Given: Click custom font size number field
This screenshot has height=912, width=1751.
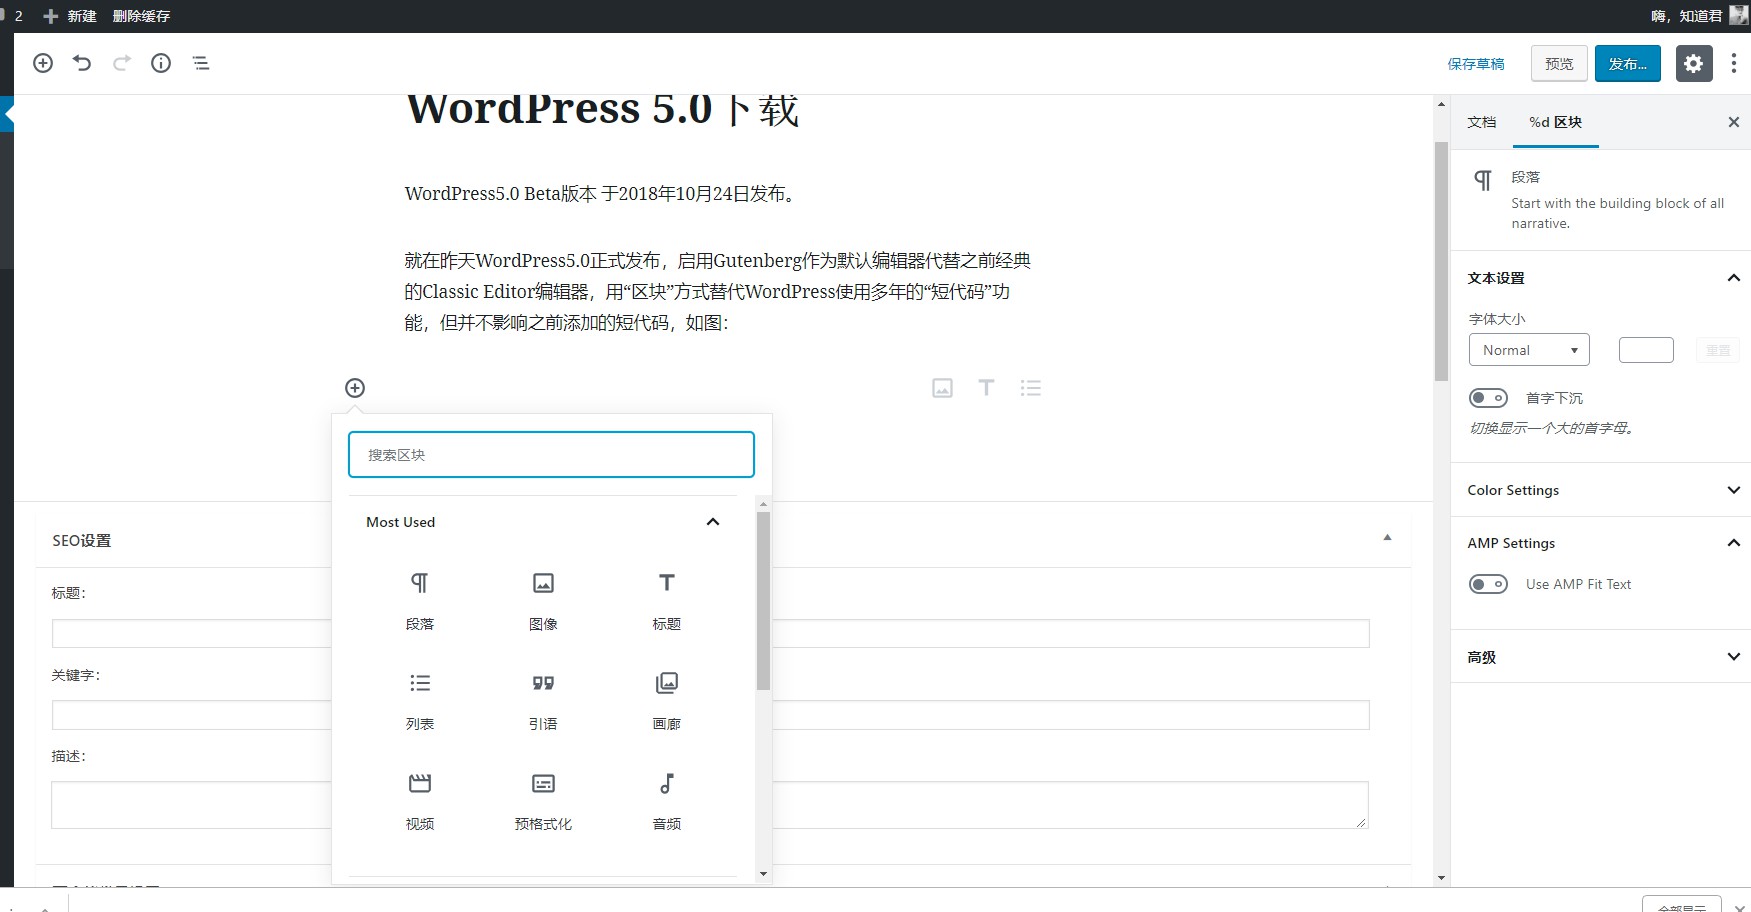Looking at the screenshot, I should (x=1646, y=350).
